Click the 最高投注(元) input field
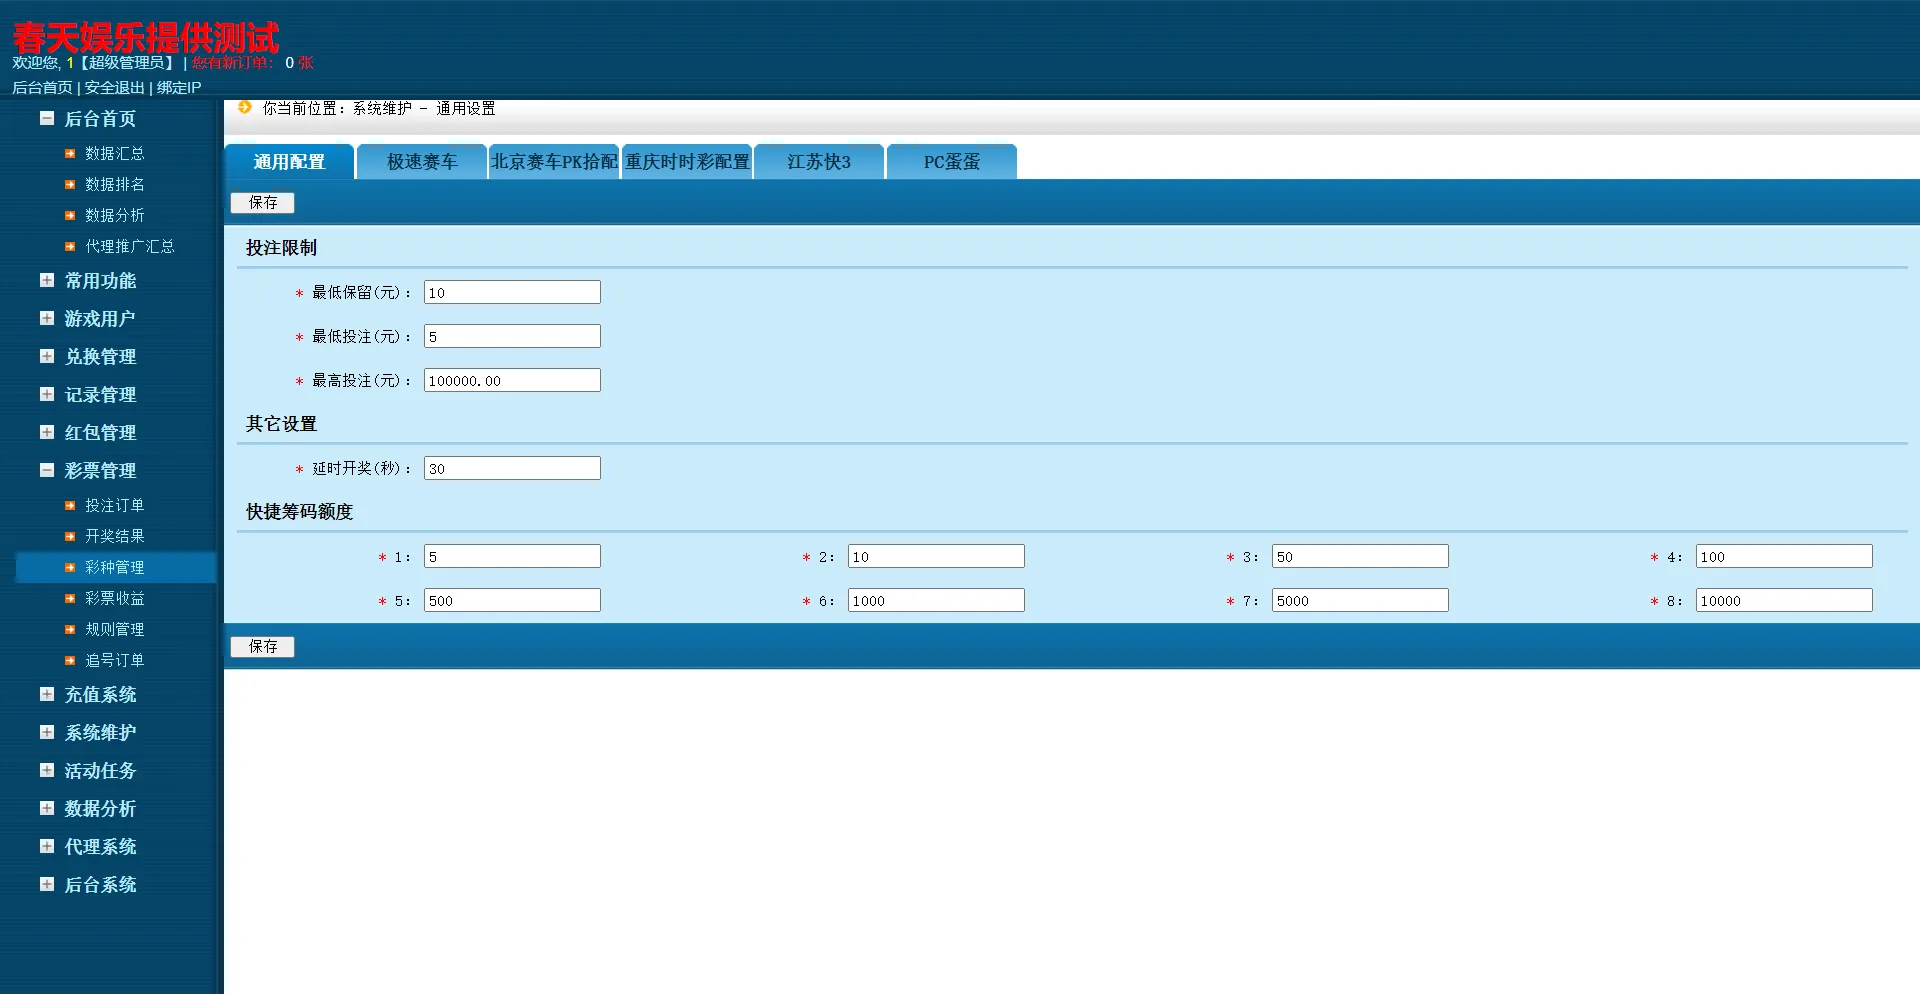Screen dimensions: 1920x994 point(512,380)
